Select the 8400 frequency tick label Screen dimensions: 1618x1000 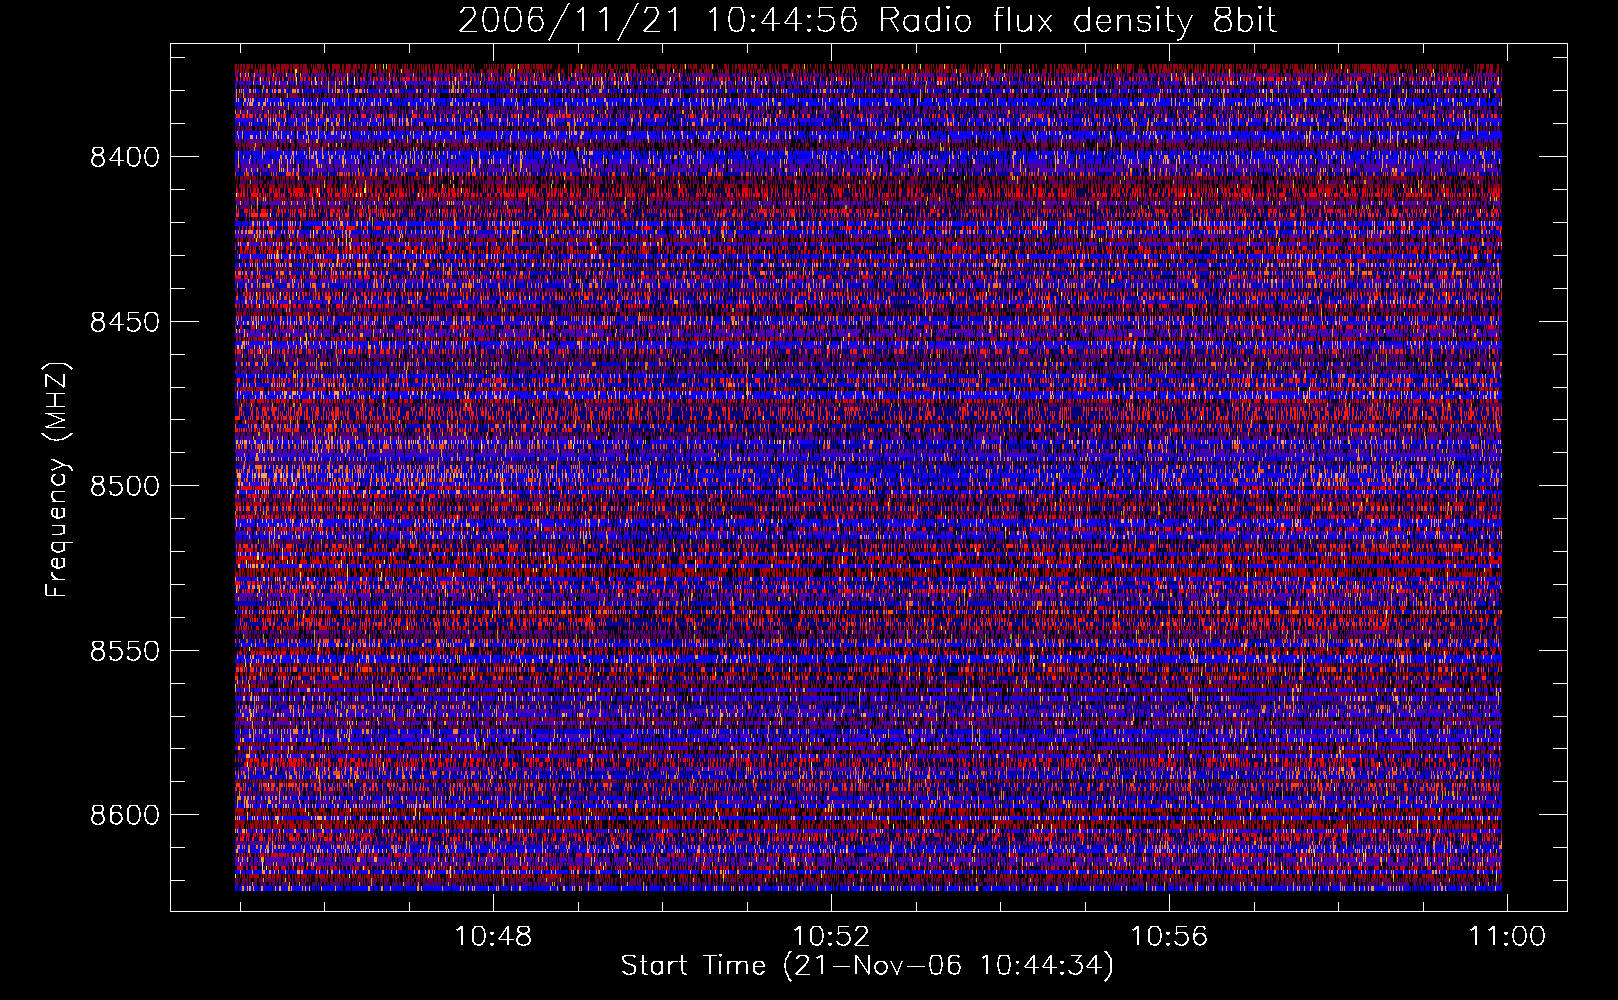tap(125, 157)
